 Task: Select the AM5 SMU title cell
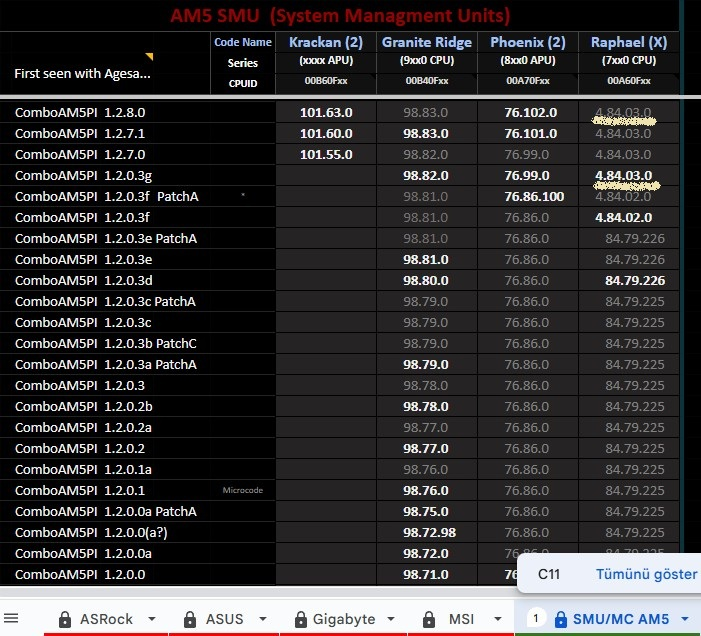tap(340, 16)
